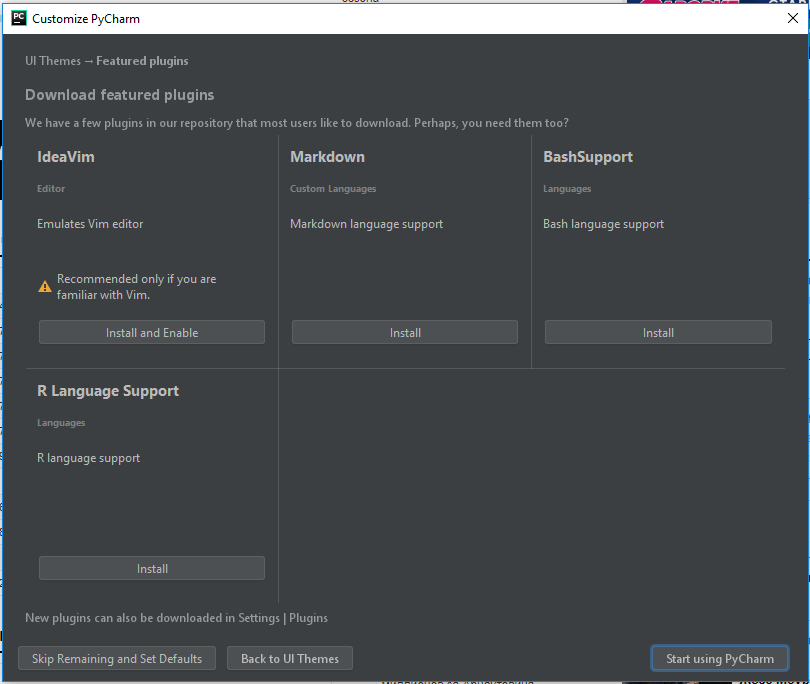Viewport: 810px width, 684px height.
Task: Click the yellow warning triangle icon
Action: coord(45,287)
